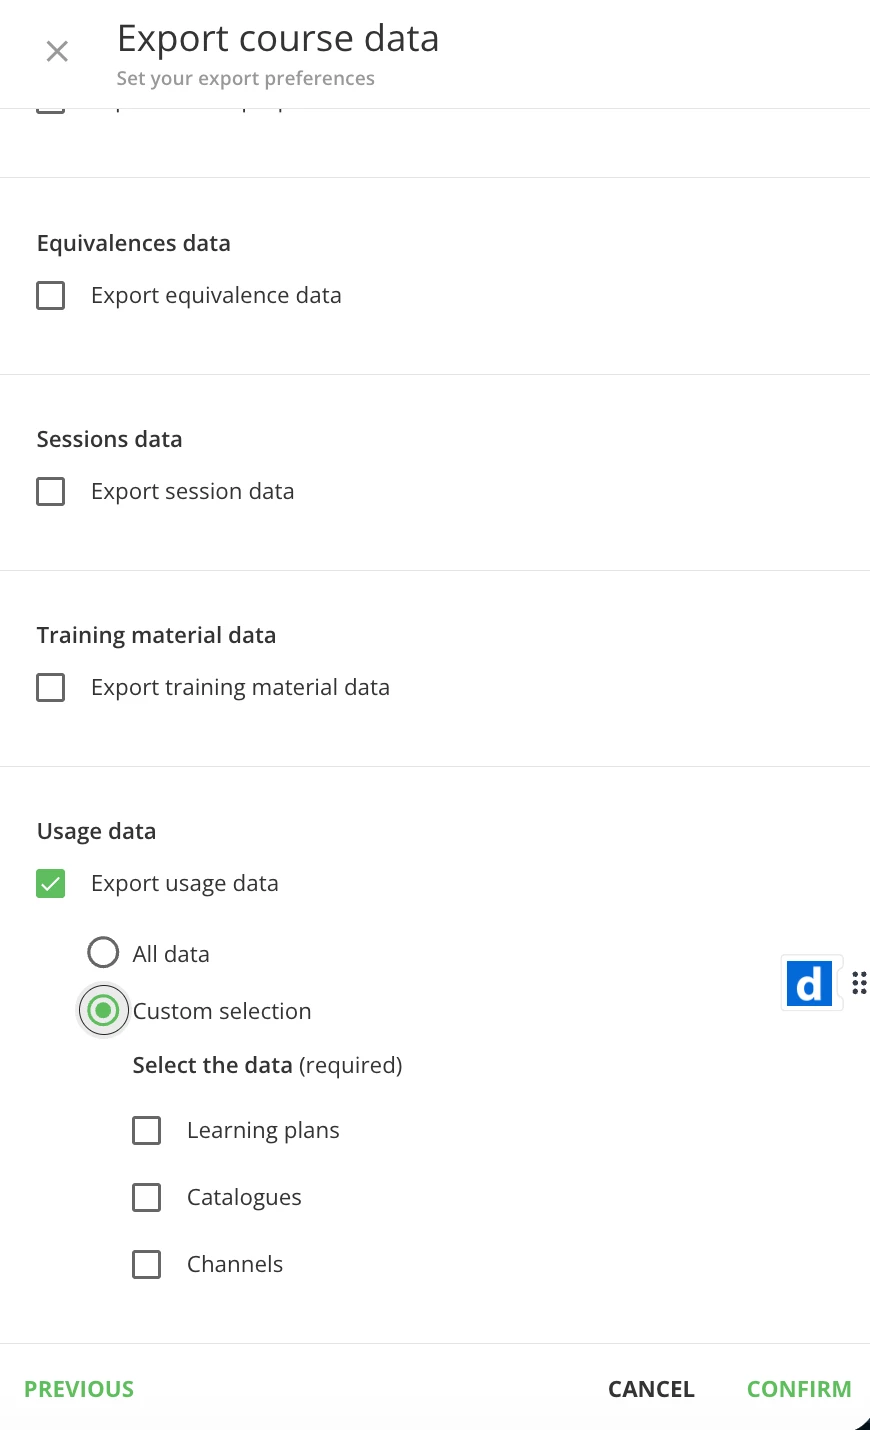
Task: Enable Export equivalence data checkbox
Action: [x=51, y=296]
